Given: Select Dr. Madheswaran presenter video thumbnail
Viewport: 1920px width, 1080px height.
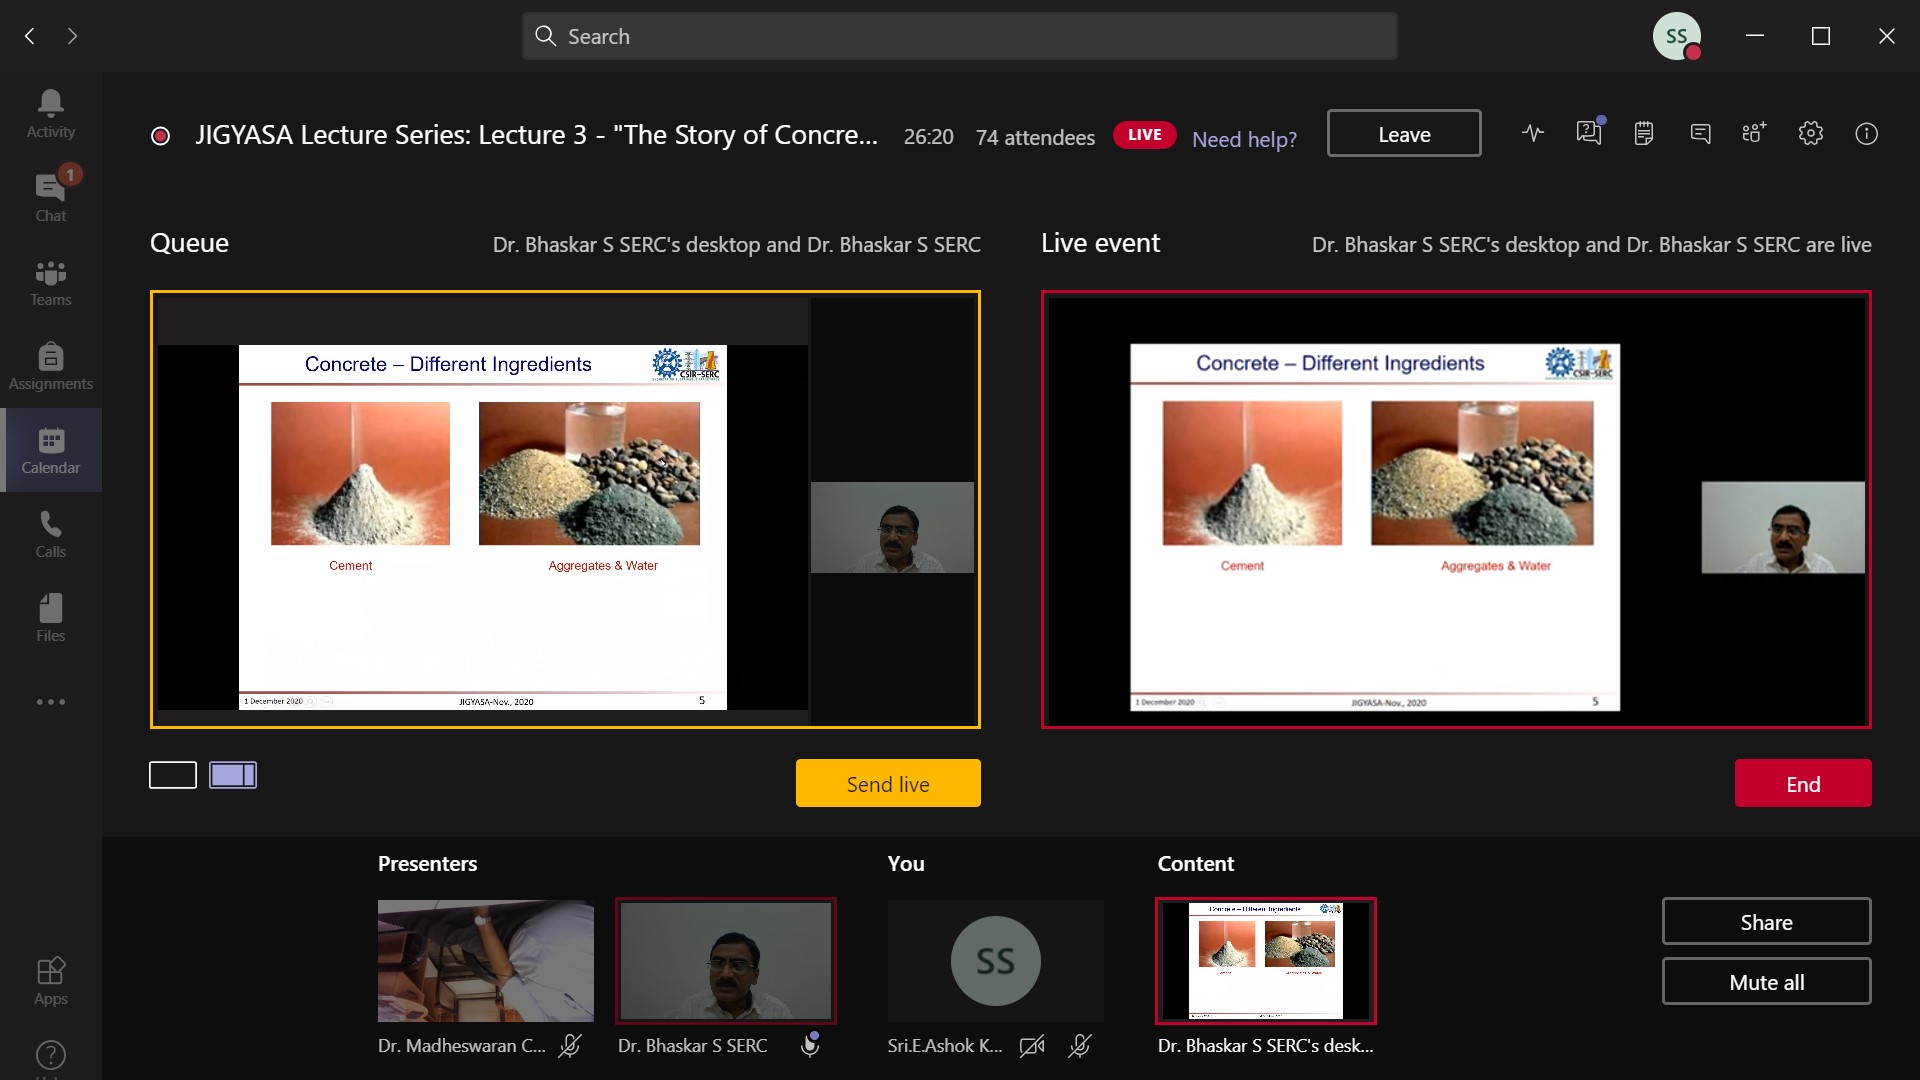Looking at the screenshot, I should (486, 961).
